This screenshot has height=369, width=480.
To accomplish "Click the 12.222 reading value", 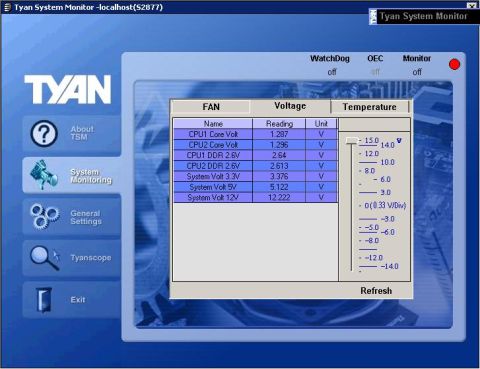I will 279,198.
